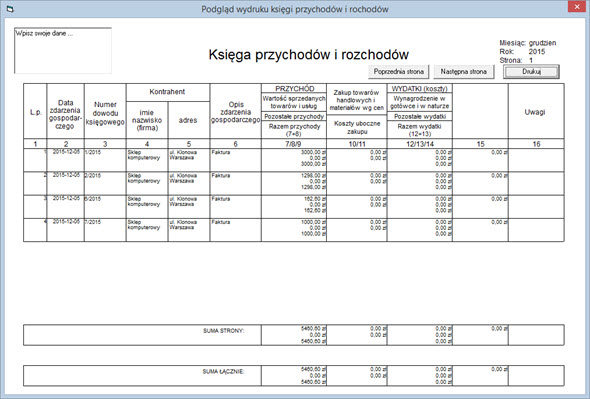This screenshot has width=590, height=399.
Task: Click the 3000,00 zł revenue value in row 1
Action: pos(313,152)
